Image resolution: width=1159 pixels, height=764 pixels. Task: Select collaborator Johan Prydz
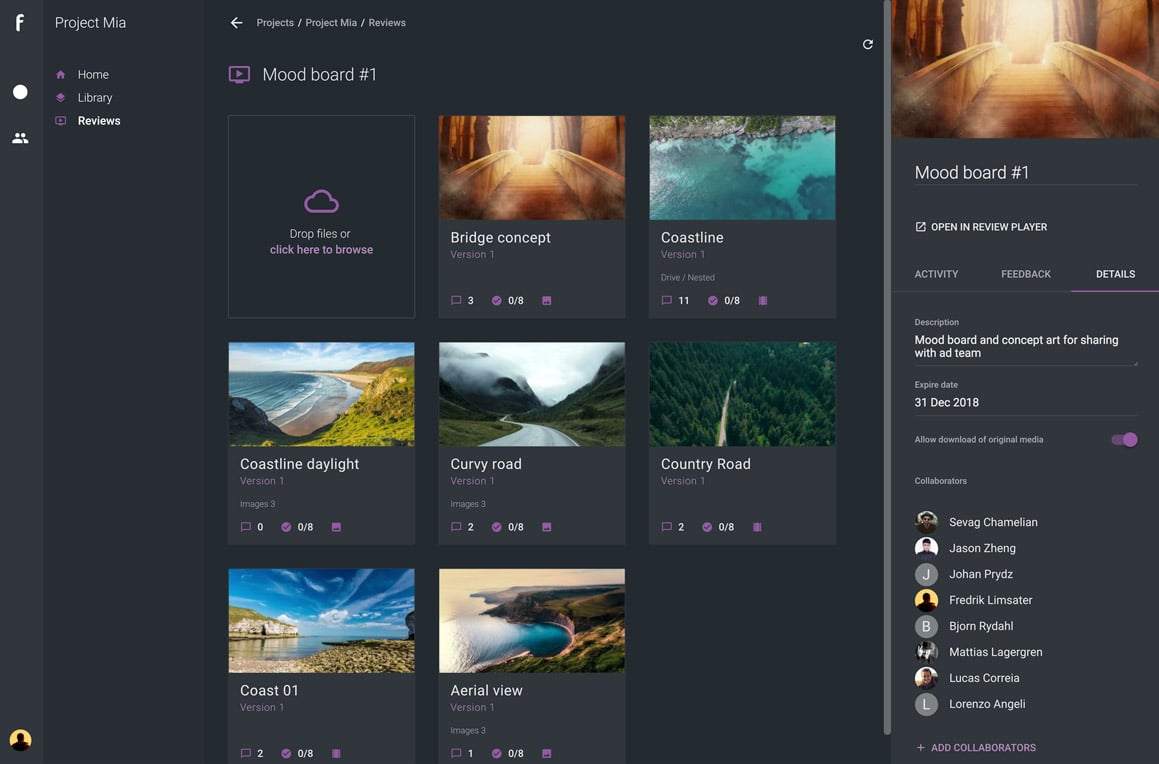(963, 574)
